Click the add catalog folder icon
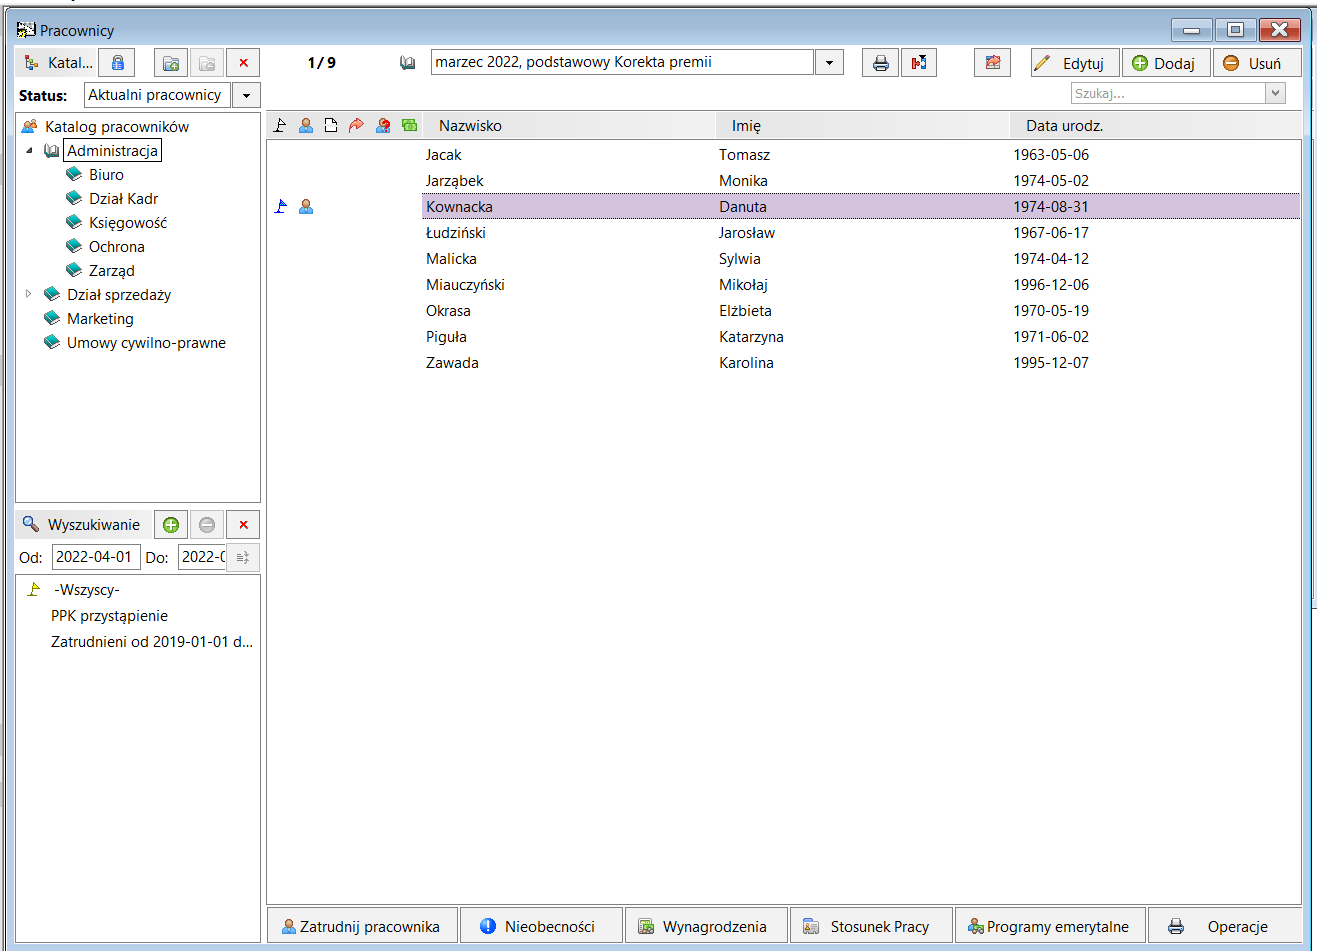 [x=171, y=63]
